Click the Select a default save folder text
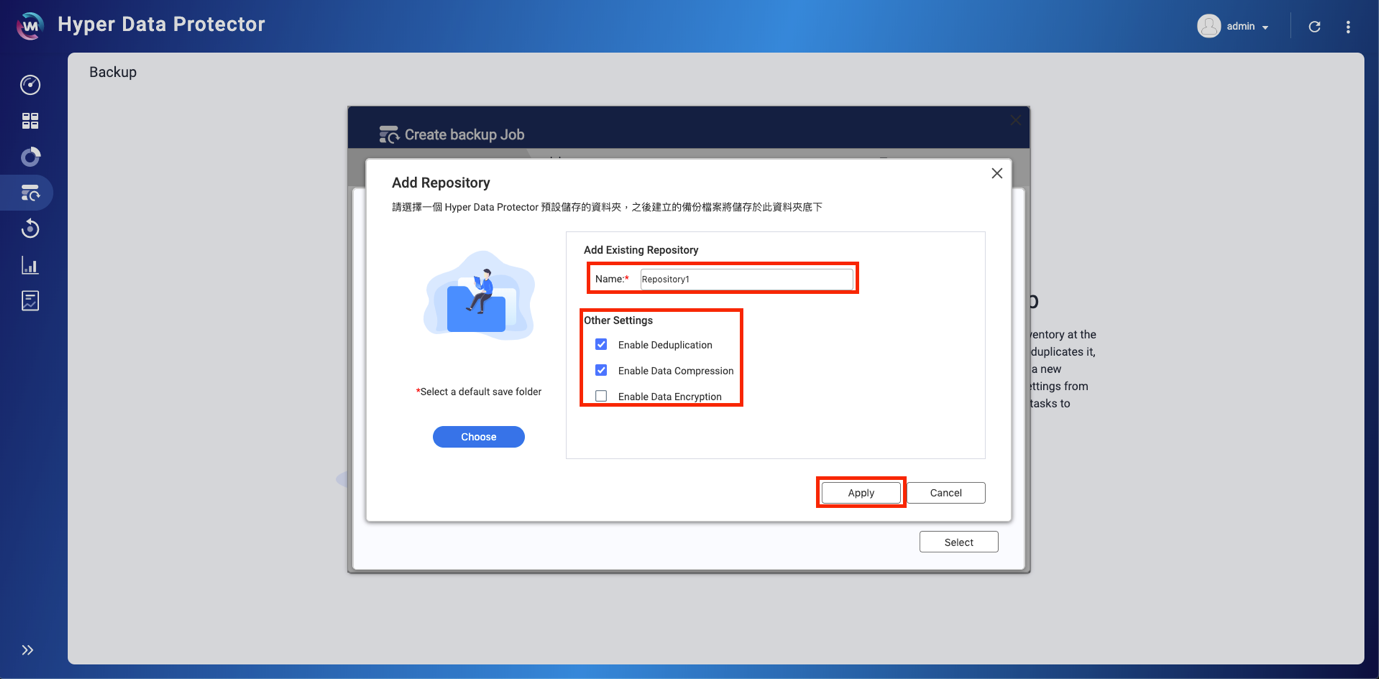Image resolution: width=1379 pixels, height=679 pixels. pos(479,392)
